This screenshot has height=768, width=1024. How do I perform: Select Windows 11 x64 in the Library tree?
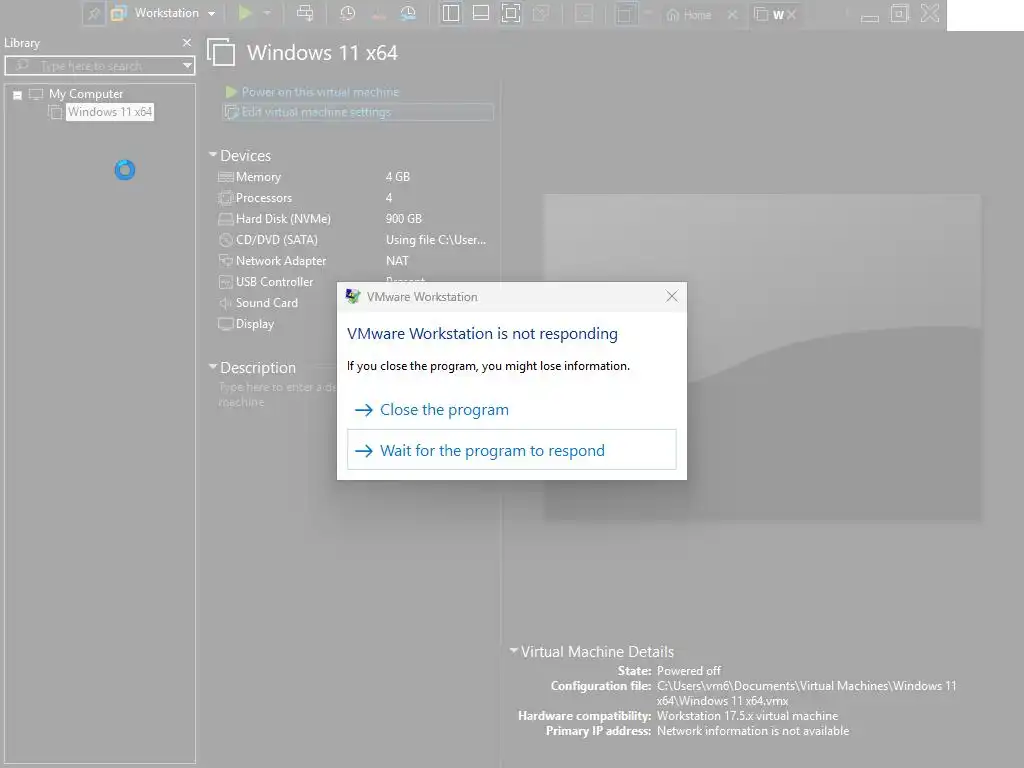[110, 112]
